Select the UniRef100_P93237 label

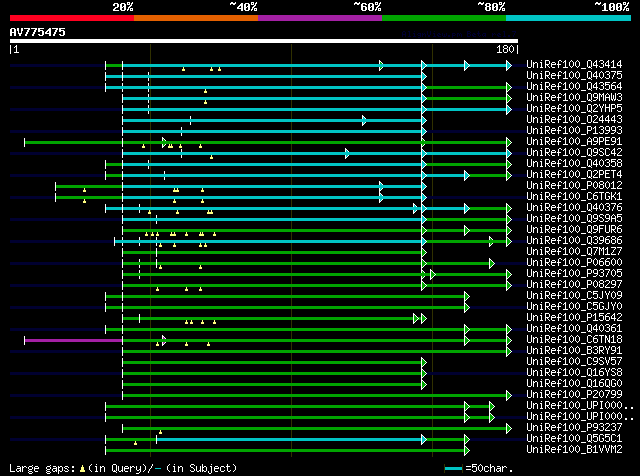tap(574, 428)
